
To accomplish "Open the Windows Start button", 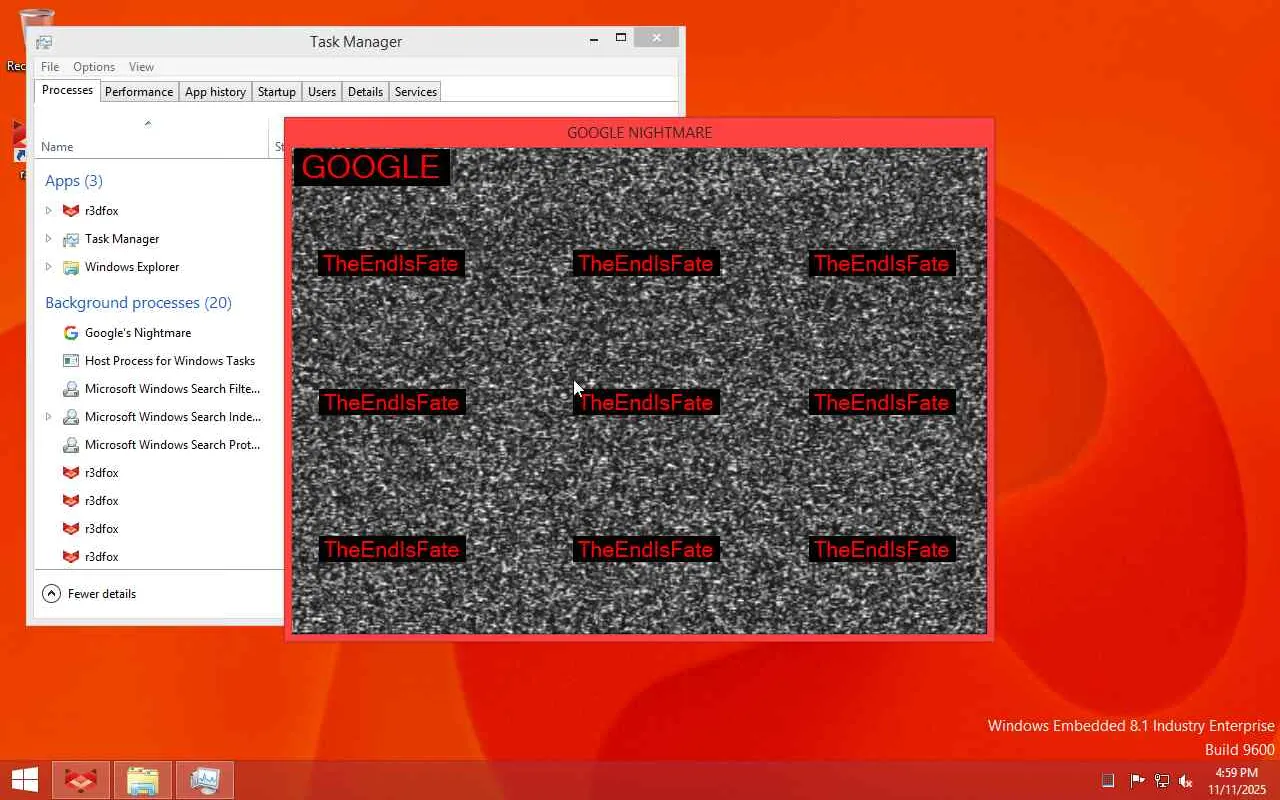I will coord(24,780).
